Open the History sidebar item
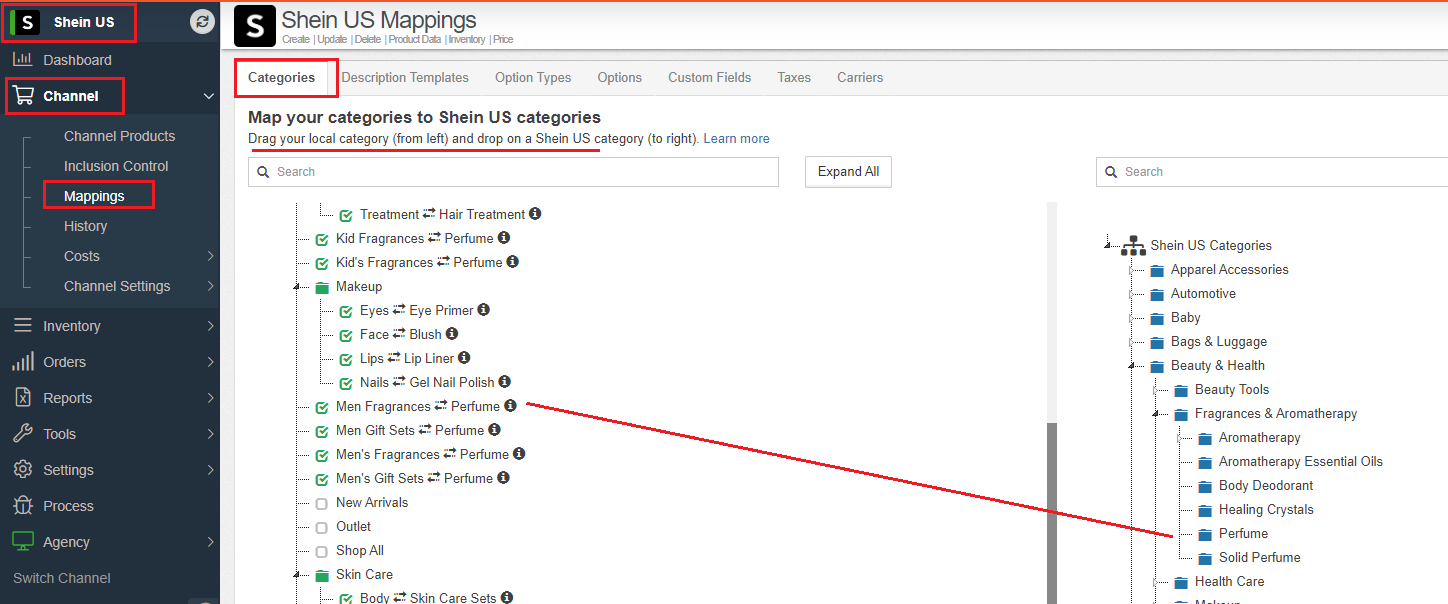Image resolution: width=1448 pixels, height=604 pixels. 85,226
